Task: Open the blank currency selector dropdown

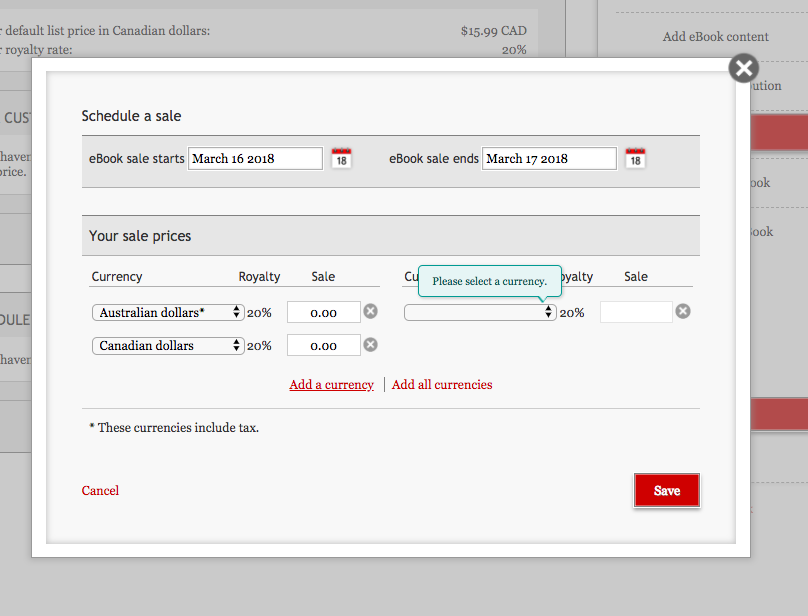Action: click(x=480, y=313)
